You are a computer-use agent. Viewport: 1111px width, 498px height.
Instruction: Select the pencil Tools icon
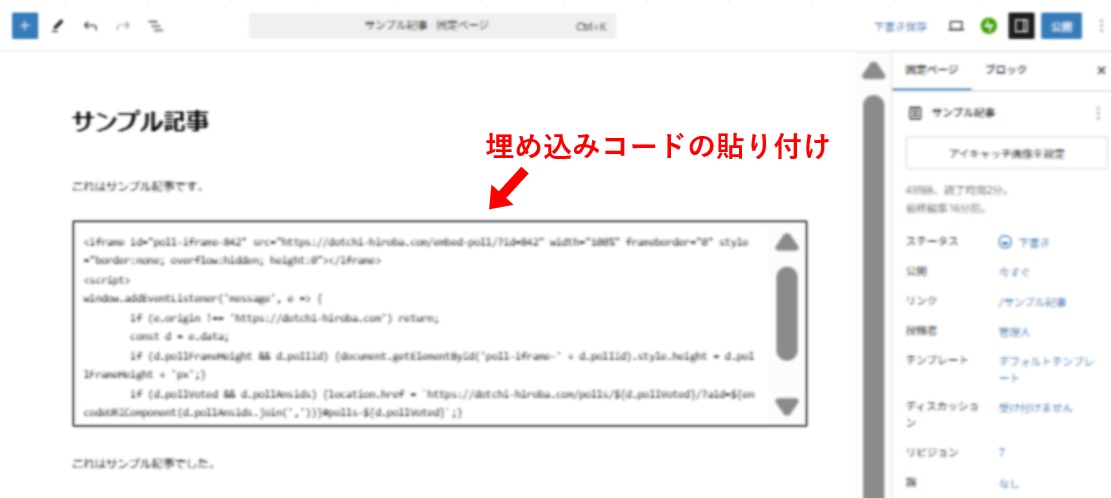point(58,27)
